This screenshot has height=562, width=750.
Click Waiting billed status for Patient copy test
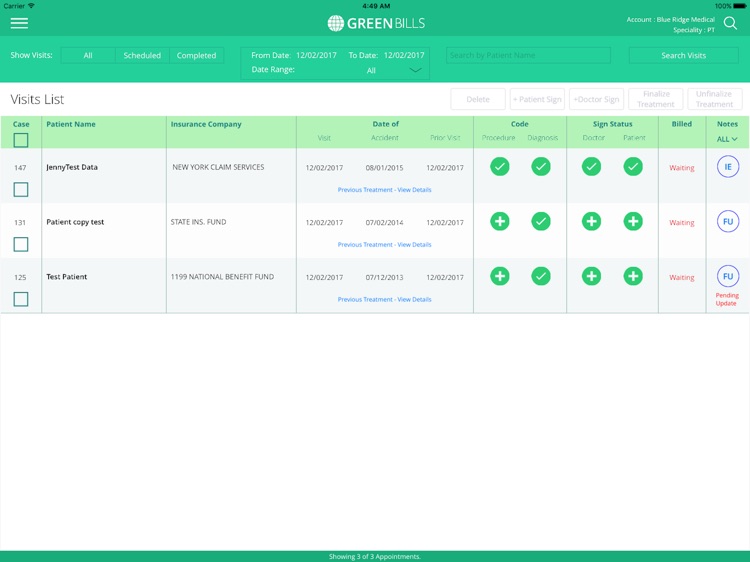(x=682, y=223)
